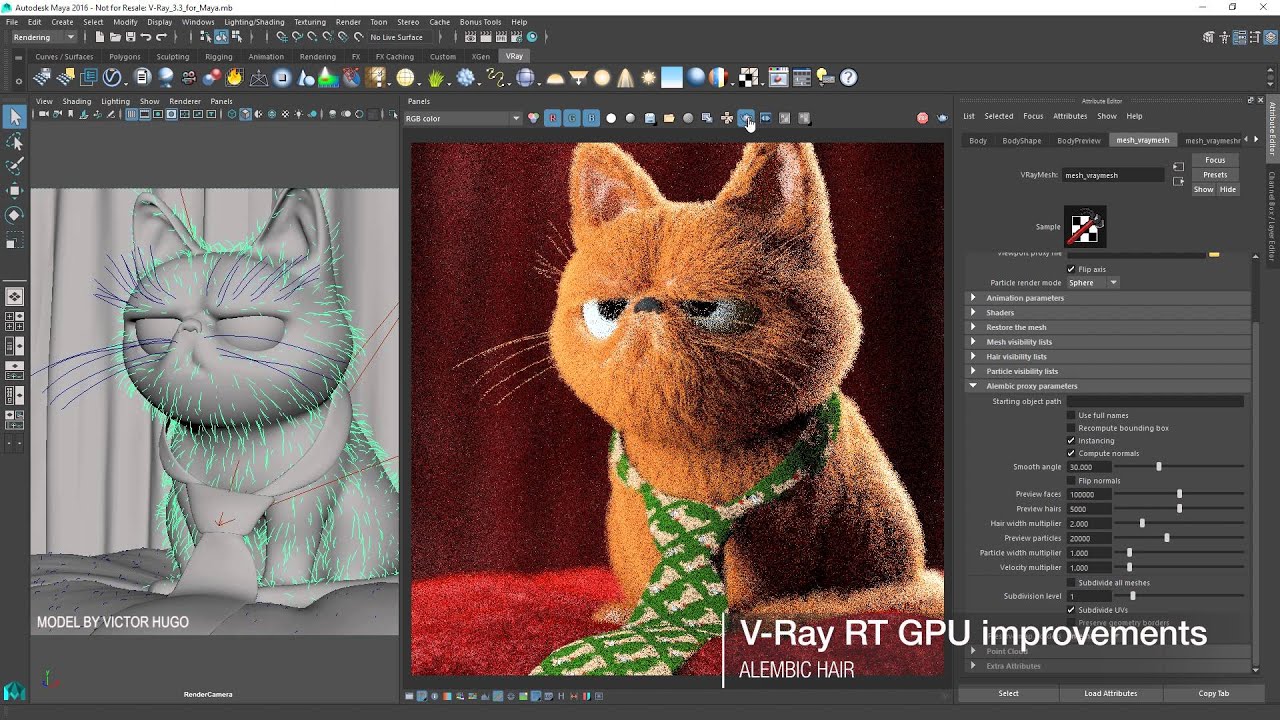Click the undo arrow icon

146,37
